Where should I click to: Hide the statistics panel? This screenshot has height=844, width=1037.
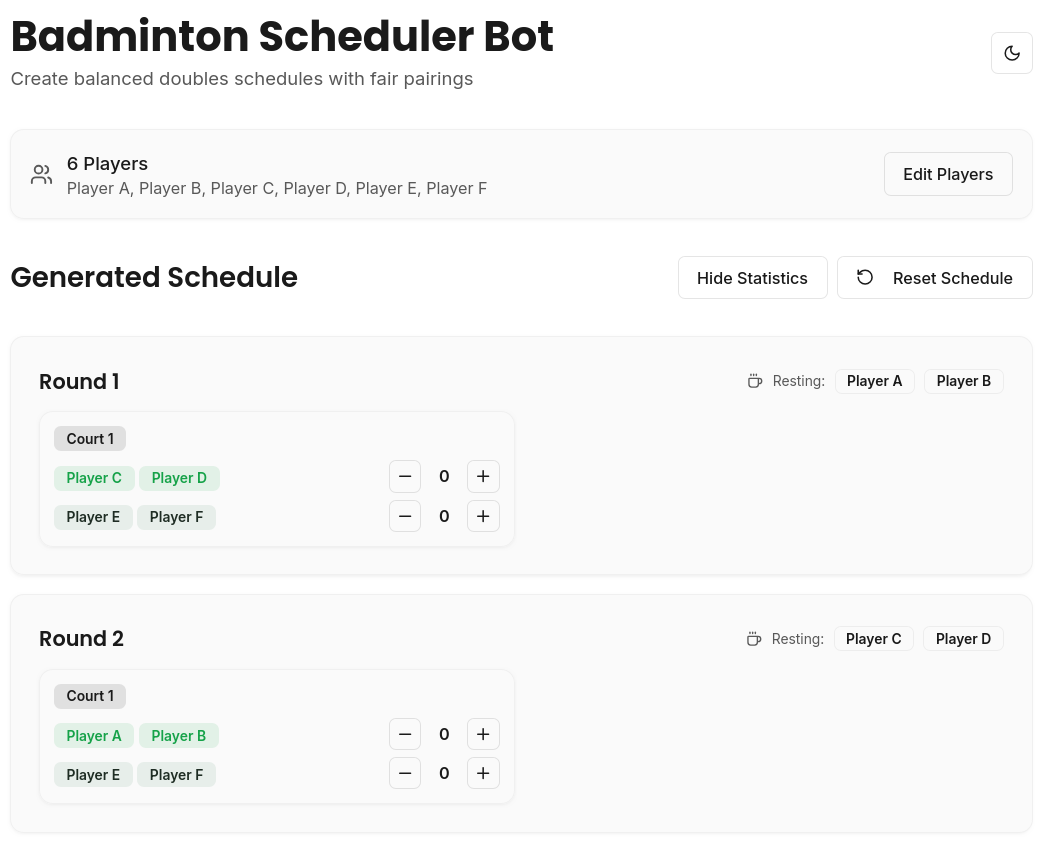point(752,278)
